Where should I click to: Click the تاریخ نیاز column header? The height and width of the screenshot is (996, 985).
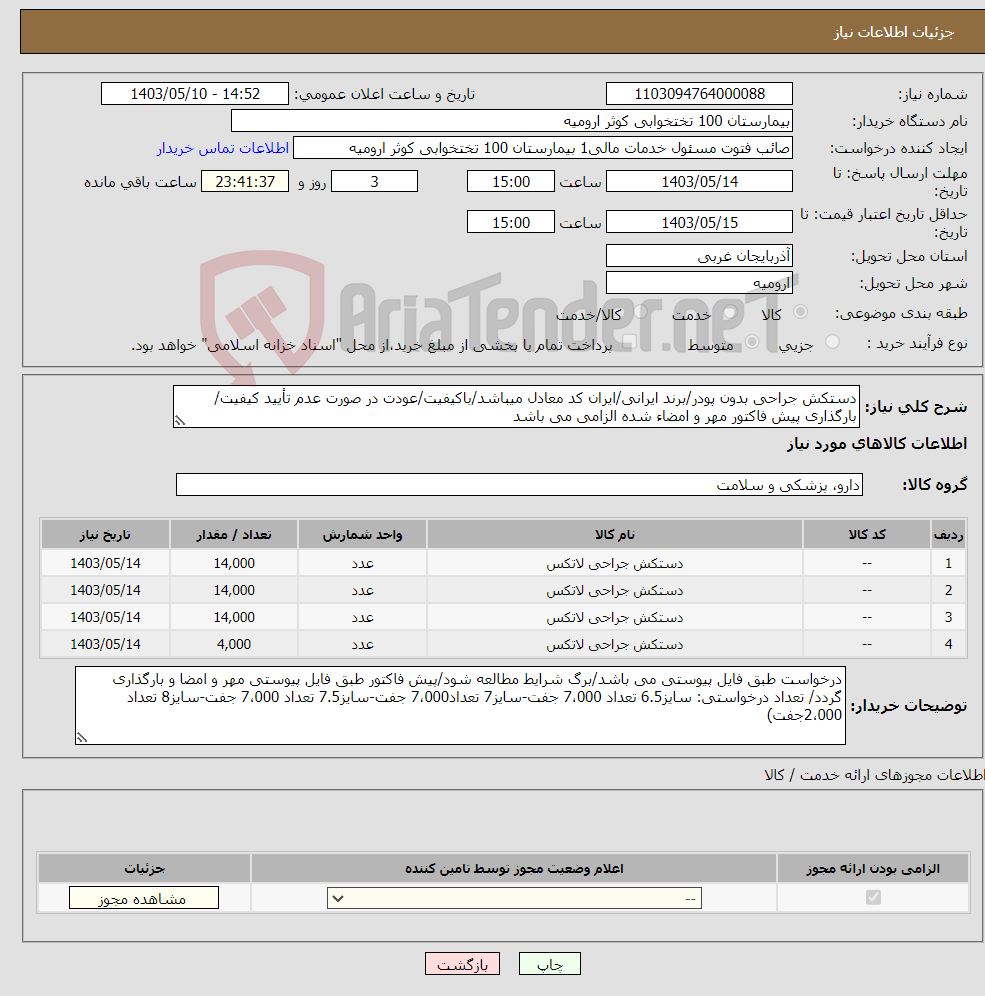point(105,534)
